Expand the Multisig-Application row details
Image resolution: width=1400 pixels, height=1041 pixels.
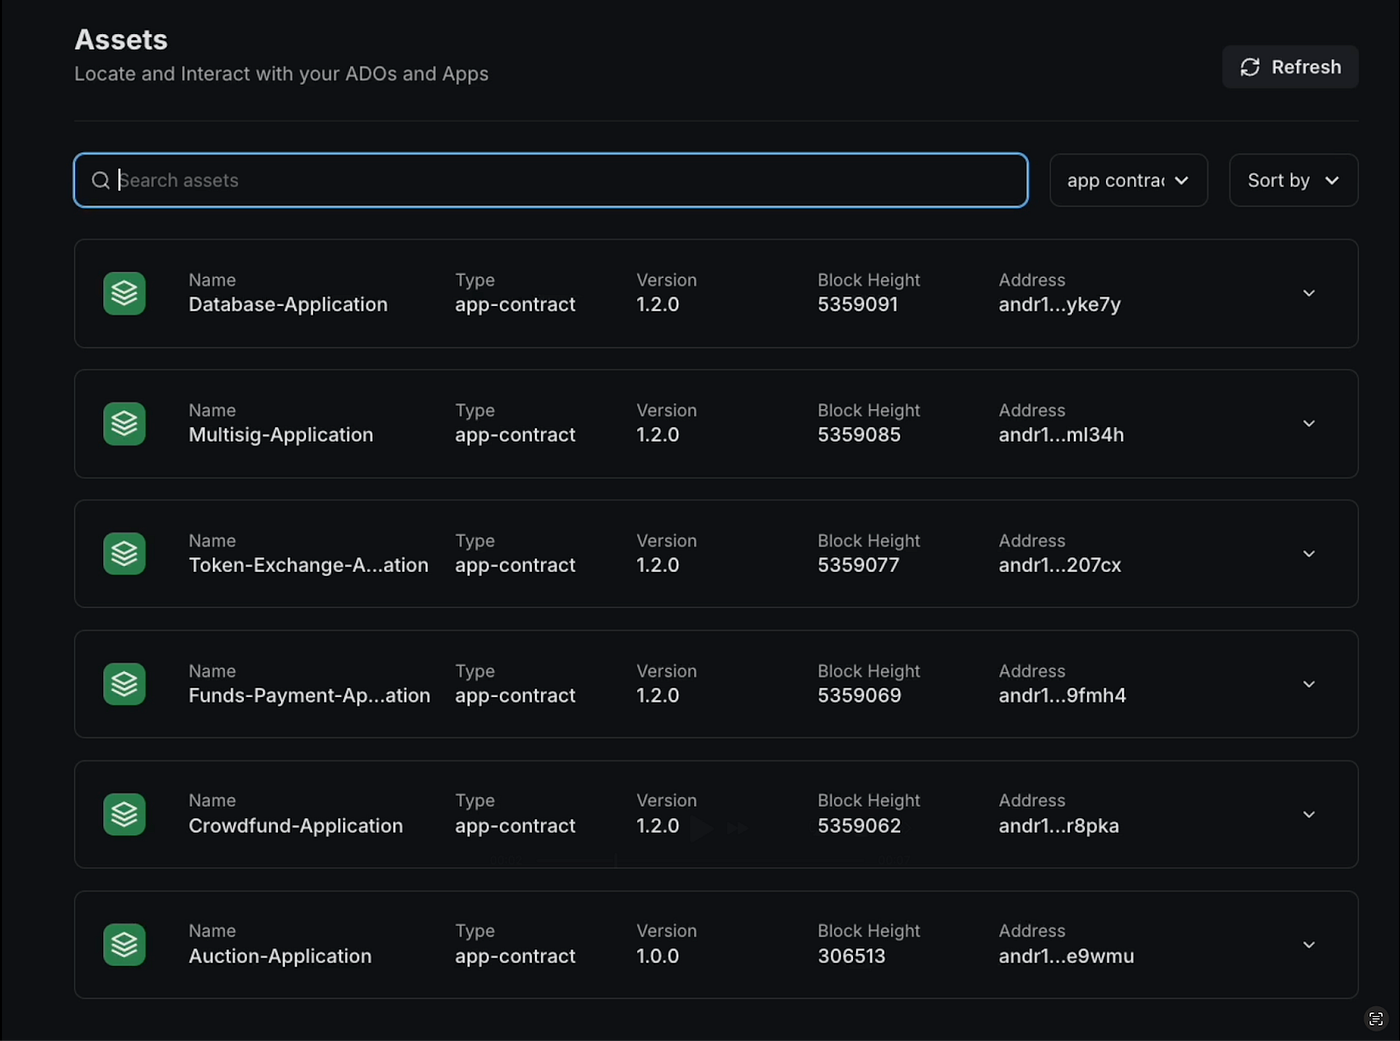(x=1308, y=424)
